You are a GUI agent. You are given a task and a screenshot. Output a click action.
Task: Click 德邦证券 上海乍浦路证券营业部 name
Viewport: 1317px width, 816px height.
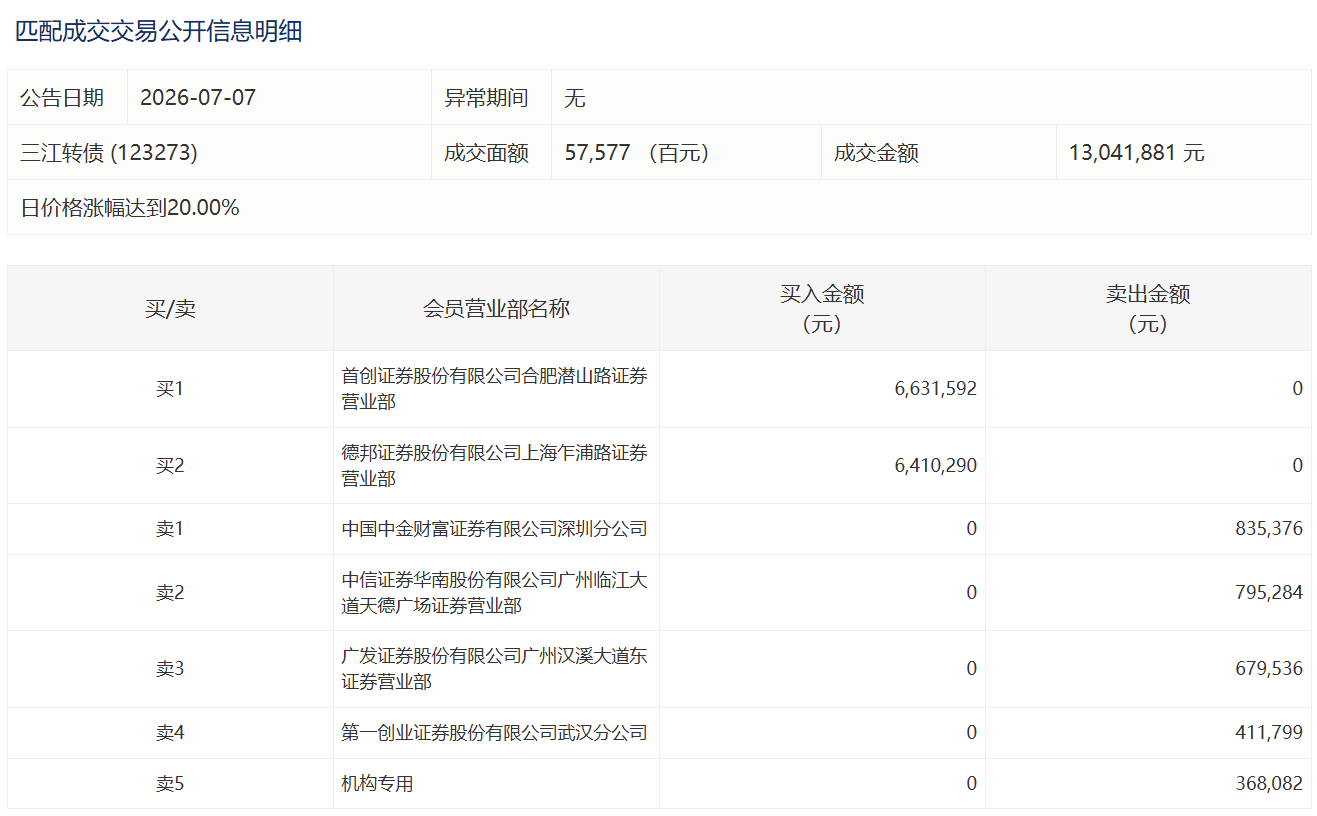[495, 466]
